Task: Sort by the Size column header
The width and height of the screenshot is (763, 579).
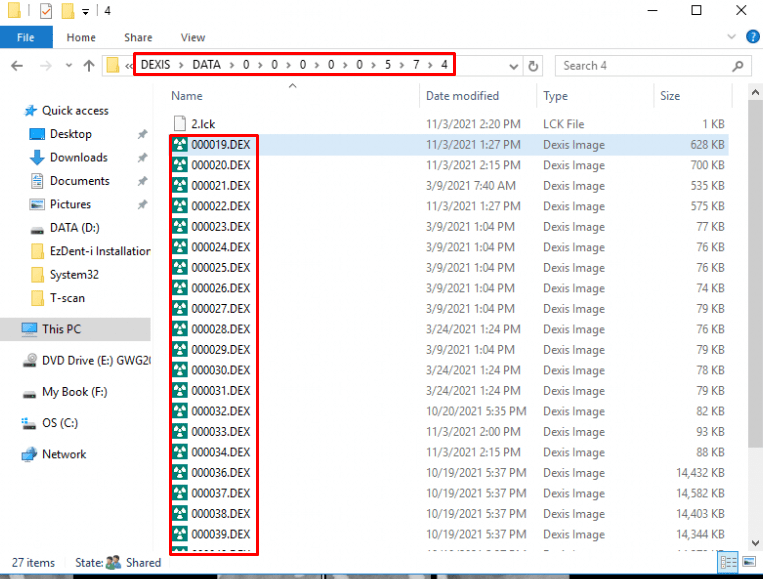Action: (670, 96)
